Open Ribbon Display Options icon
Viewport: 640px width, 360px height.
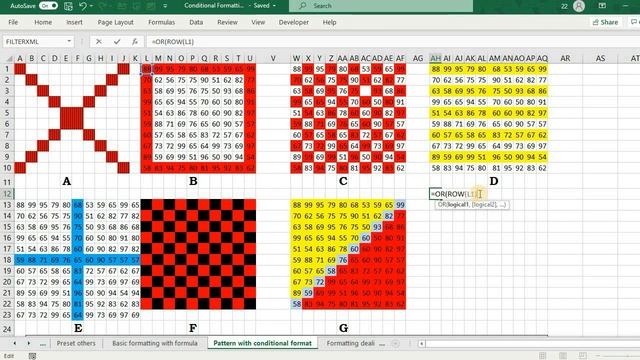tap(602, 6)
